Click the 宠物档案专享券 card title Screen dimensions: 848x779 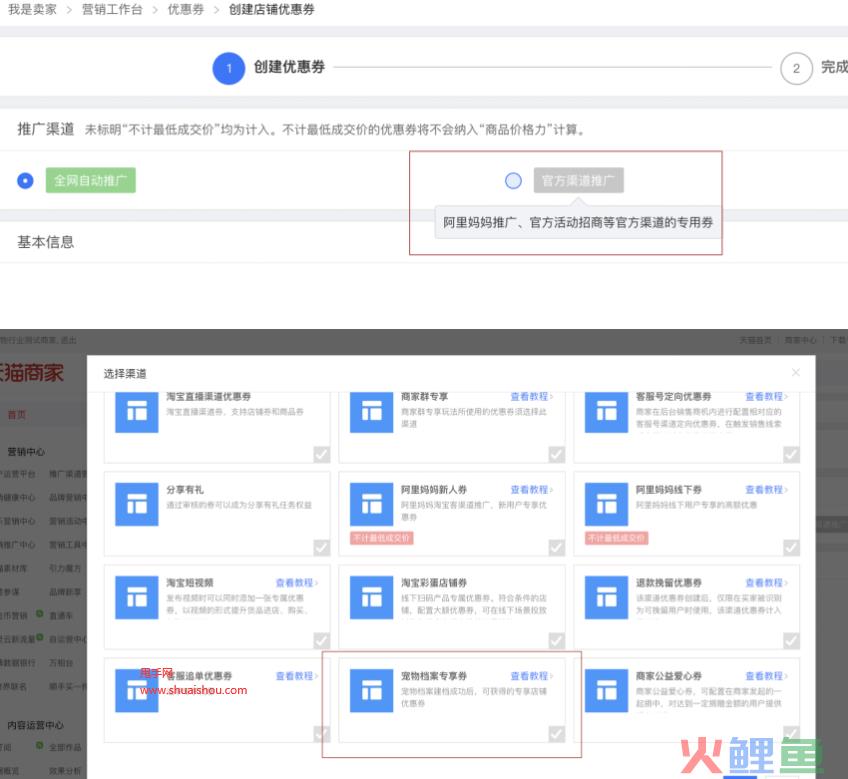coord(434,676)
